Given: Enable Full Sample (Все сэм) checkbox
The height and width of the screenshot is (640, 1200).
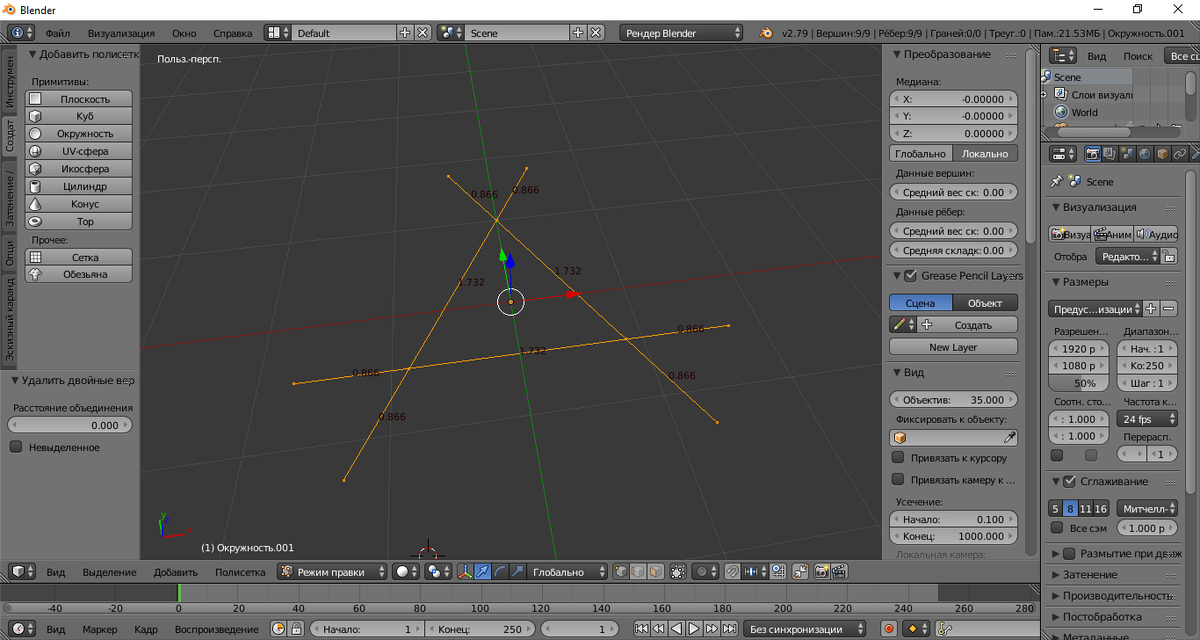Looking at the screenshot, I should (1057, 527).
